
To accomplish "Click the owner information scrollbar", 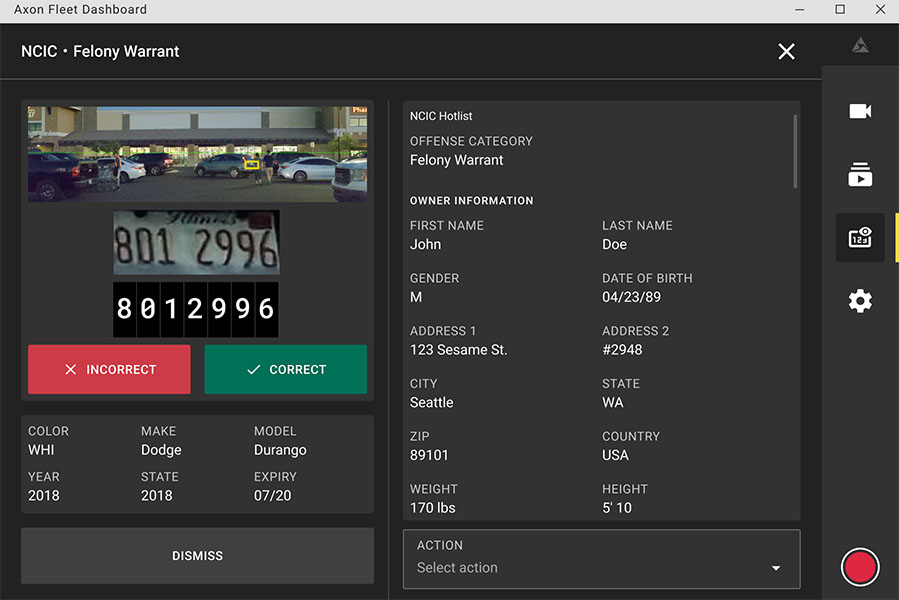I will coord(795,151).
